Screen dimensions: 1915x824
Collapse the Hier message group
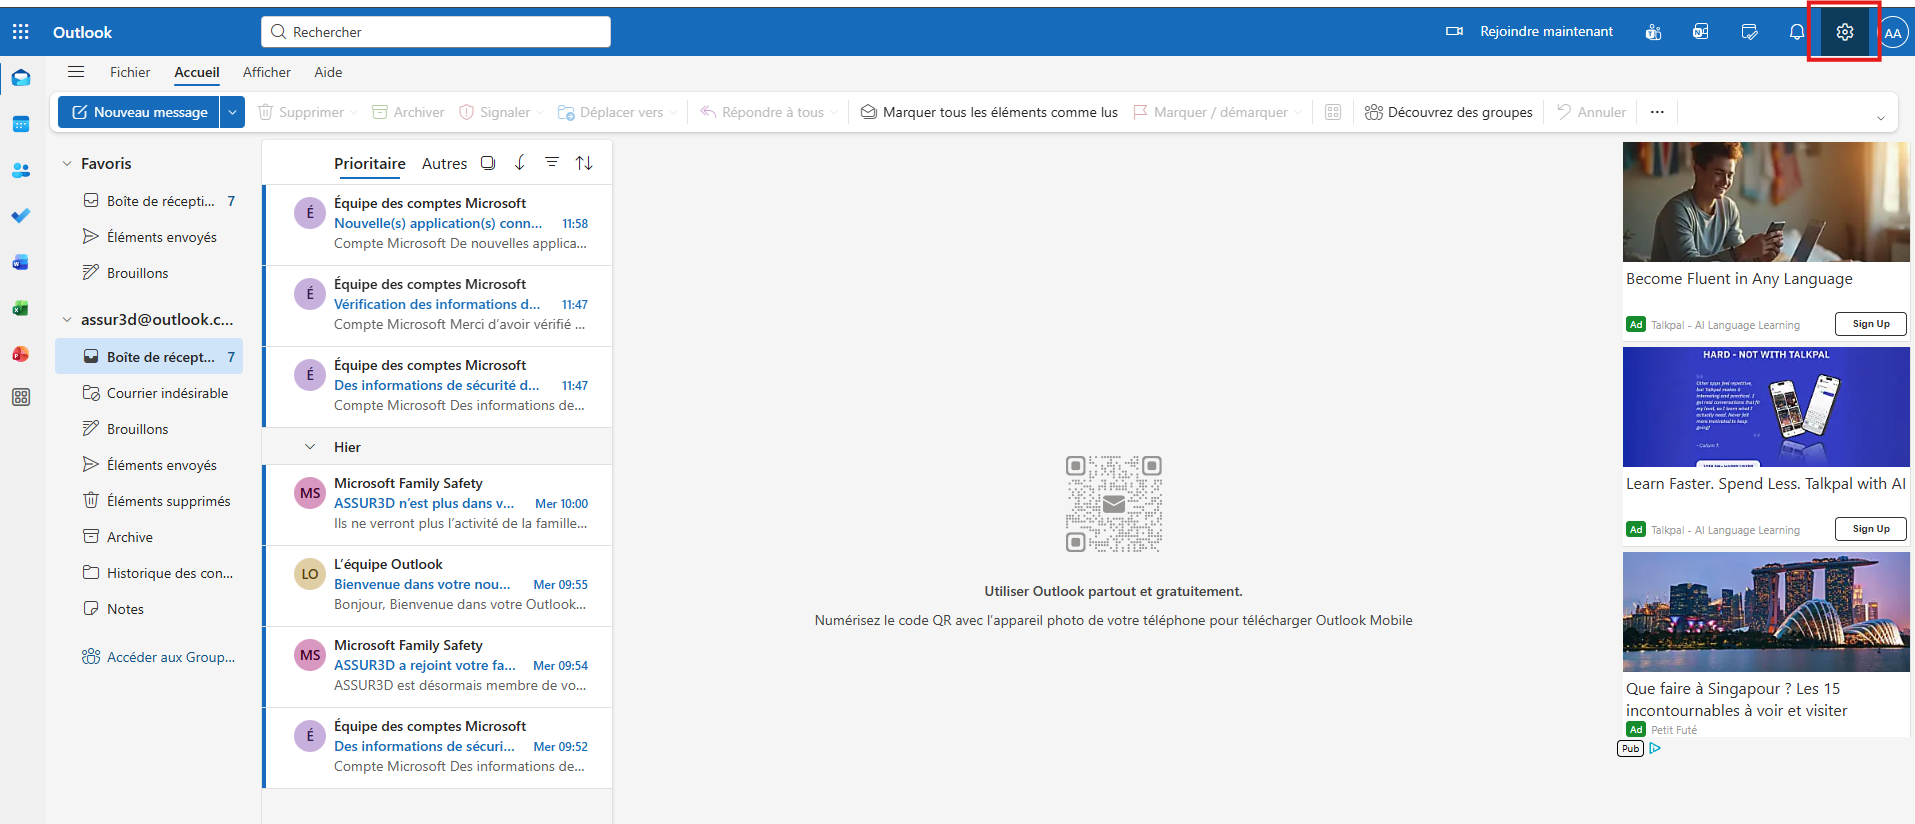(x=310, y=447)
